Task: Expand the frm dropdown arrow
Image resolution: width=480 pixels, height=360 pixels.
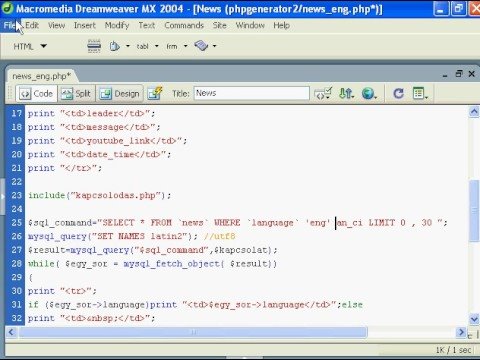Action: coord(186,46)
